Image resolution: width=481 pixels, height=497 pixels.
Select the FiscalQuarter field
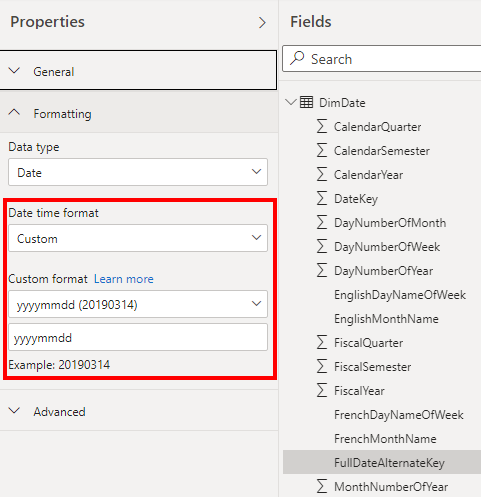[x=368, y=343]
